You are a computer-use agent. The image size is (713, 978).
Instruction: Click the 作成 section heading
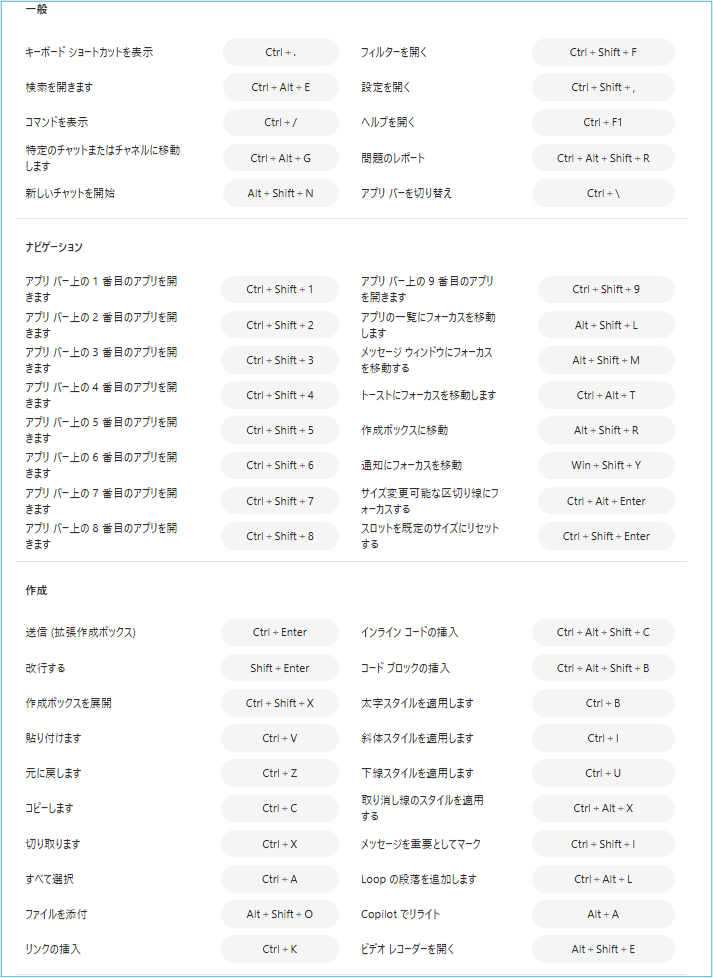click(37, 591)
